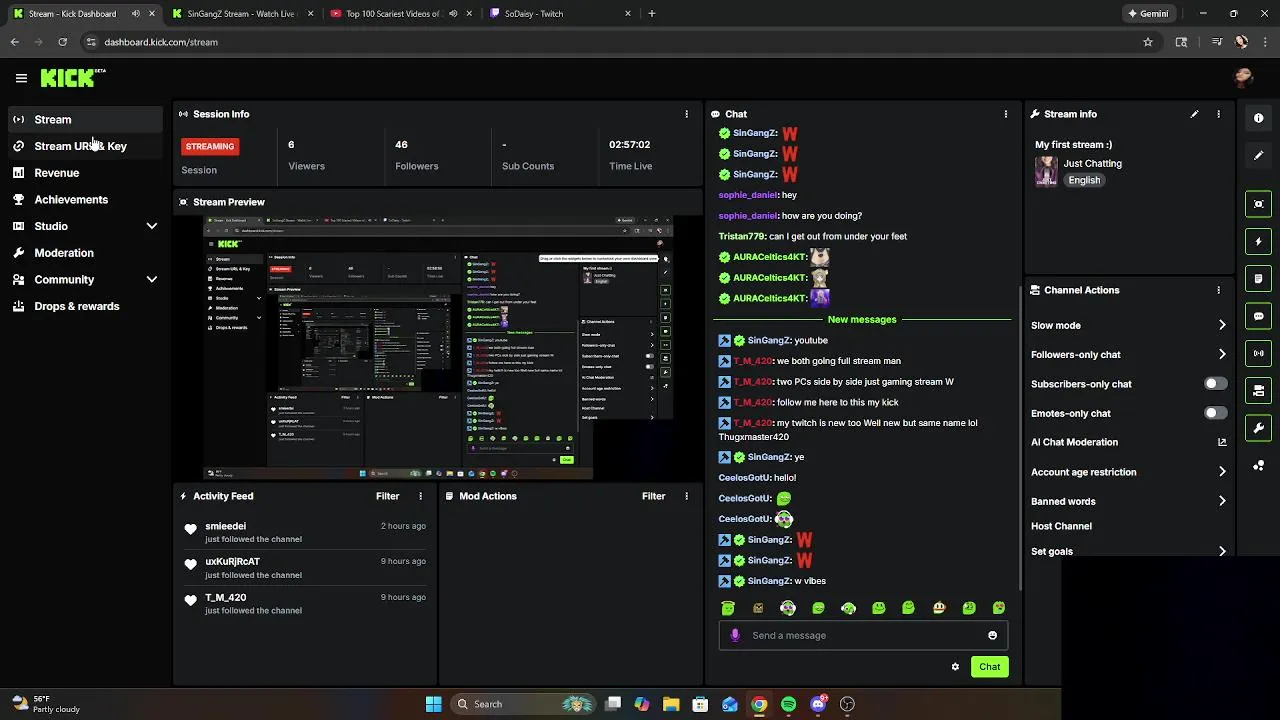The width and height of the screenshot is (1280, 720).
Task: Open the Activity Feed Filter dropdown
Action: tap(387, 496)
